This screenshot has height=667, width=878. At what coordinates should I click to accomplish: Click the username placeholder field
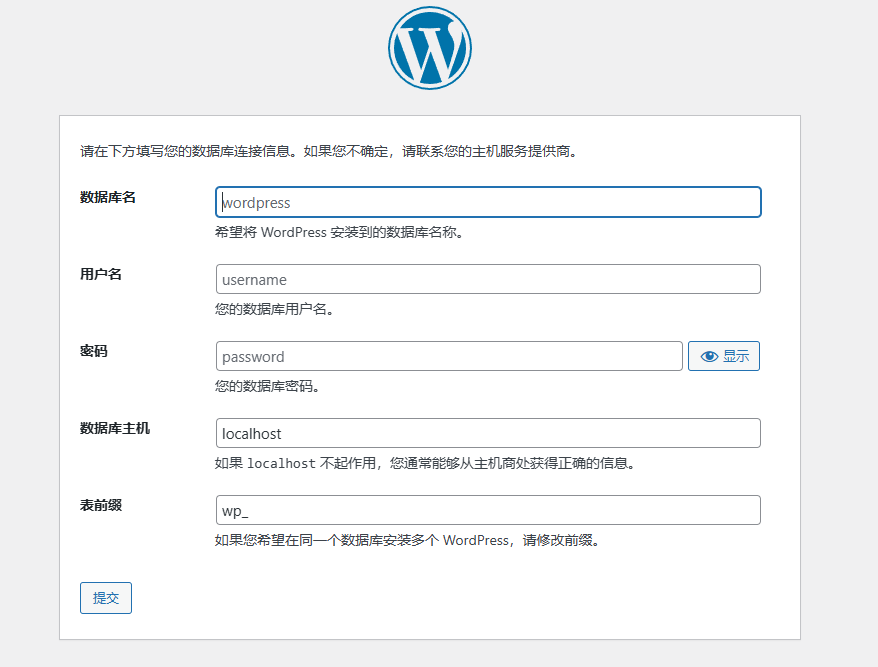(x=487, y=279)
